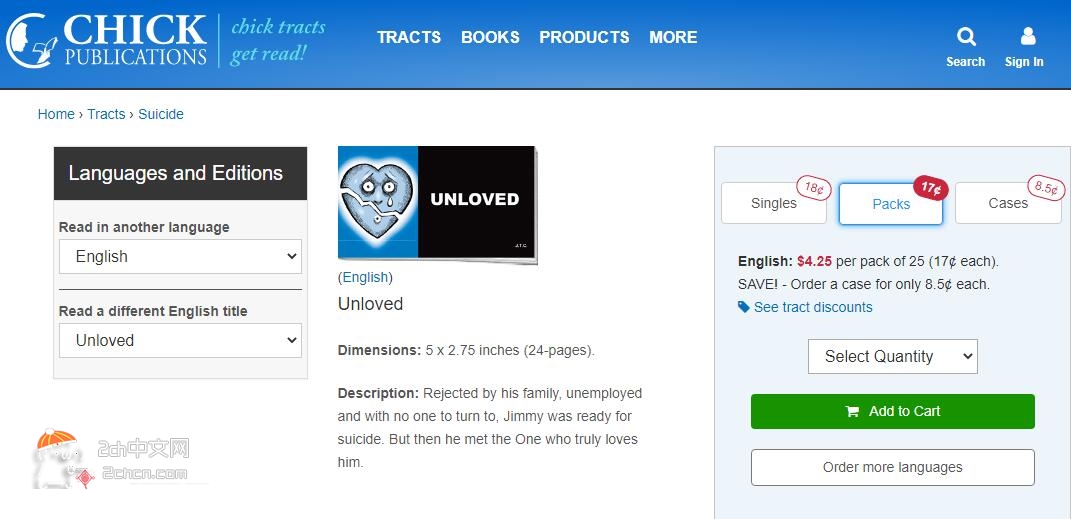The height and width of the screenshot is (519, 1071).
Task: Select the Singles purchase option
Action: [x=774, y=203]
